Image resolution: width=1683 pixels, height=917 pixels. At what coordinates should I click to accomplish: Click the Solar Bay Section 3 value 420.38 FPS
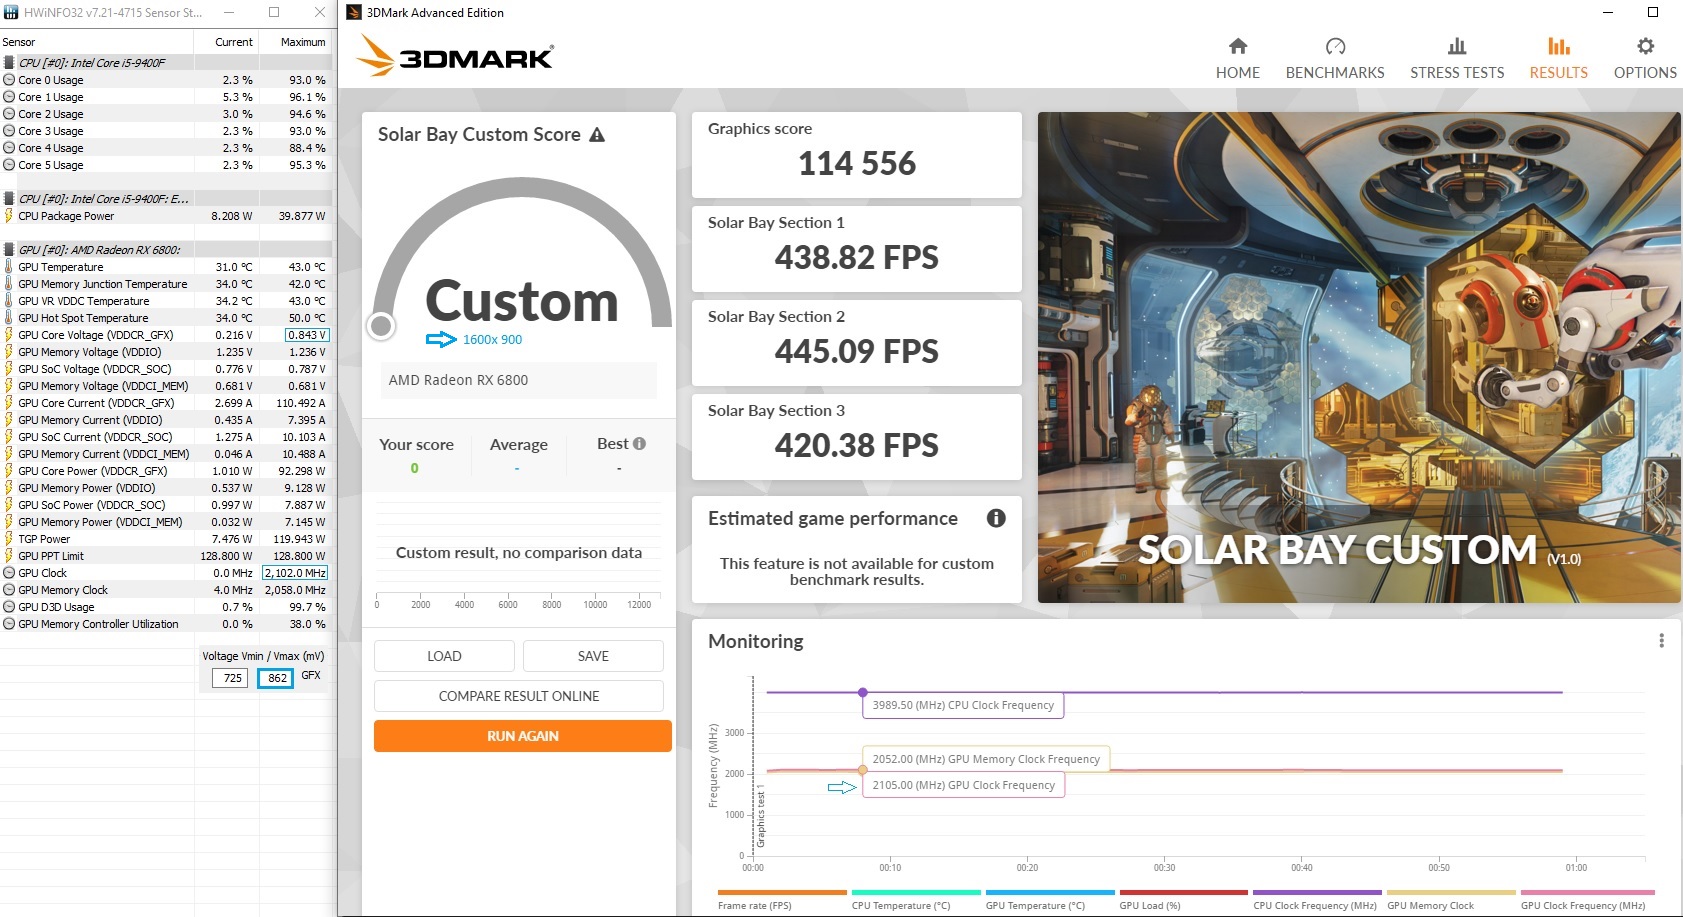coord(857,446)
